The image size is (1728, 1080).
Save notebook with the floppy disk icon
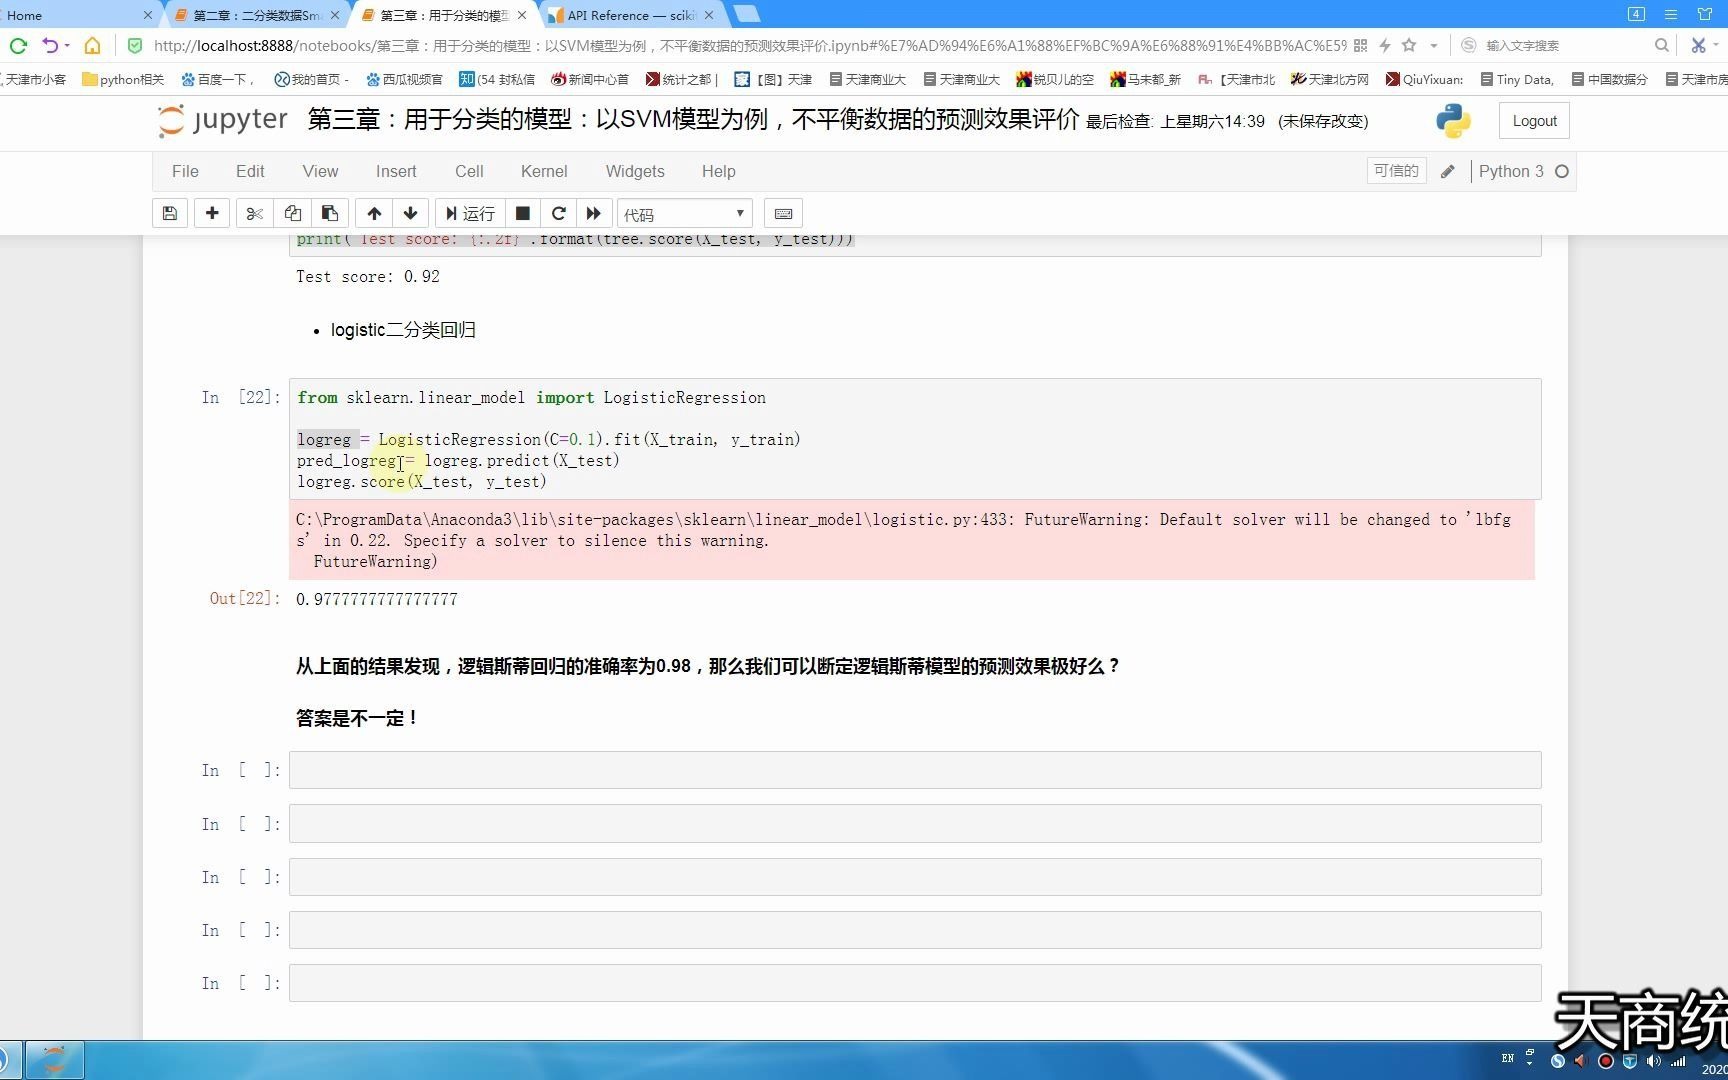coord(170,213)
